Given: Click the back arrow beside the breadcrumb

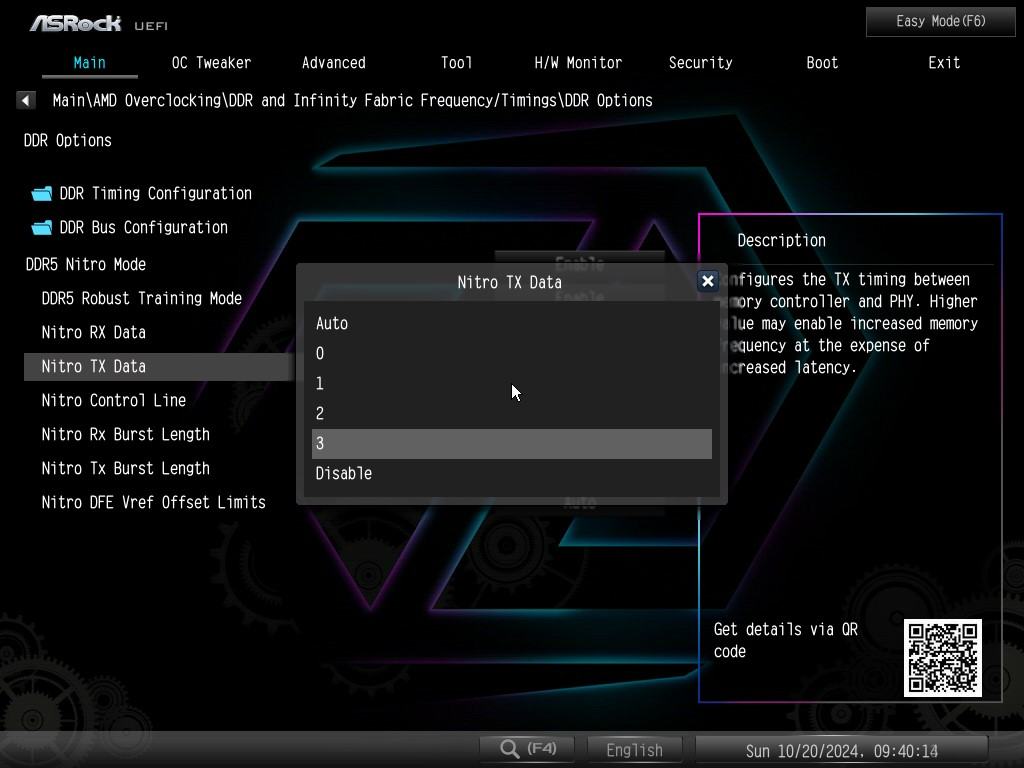Looking at the screenshot, I should pyautogui.click(x=25, y=101).
